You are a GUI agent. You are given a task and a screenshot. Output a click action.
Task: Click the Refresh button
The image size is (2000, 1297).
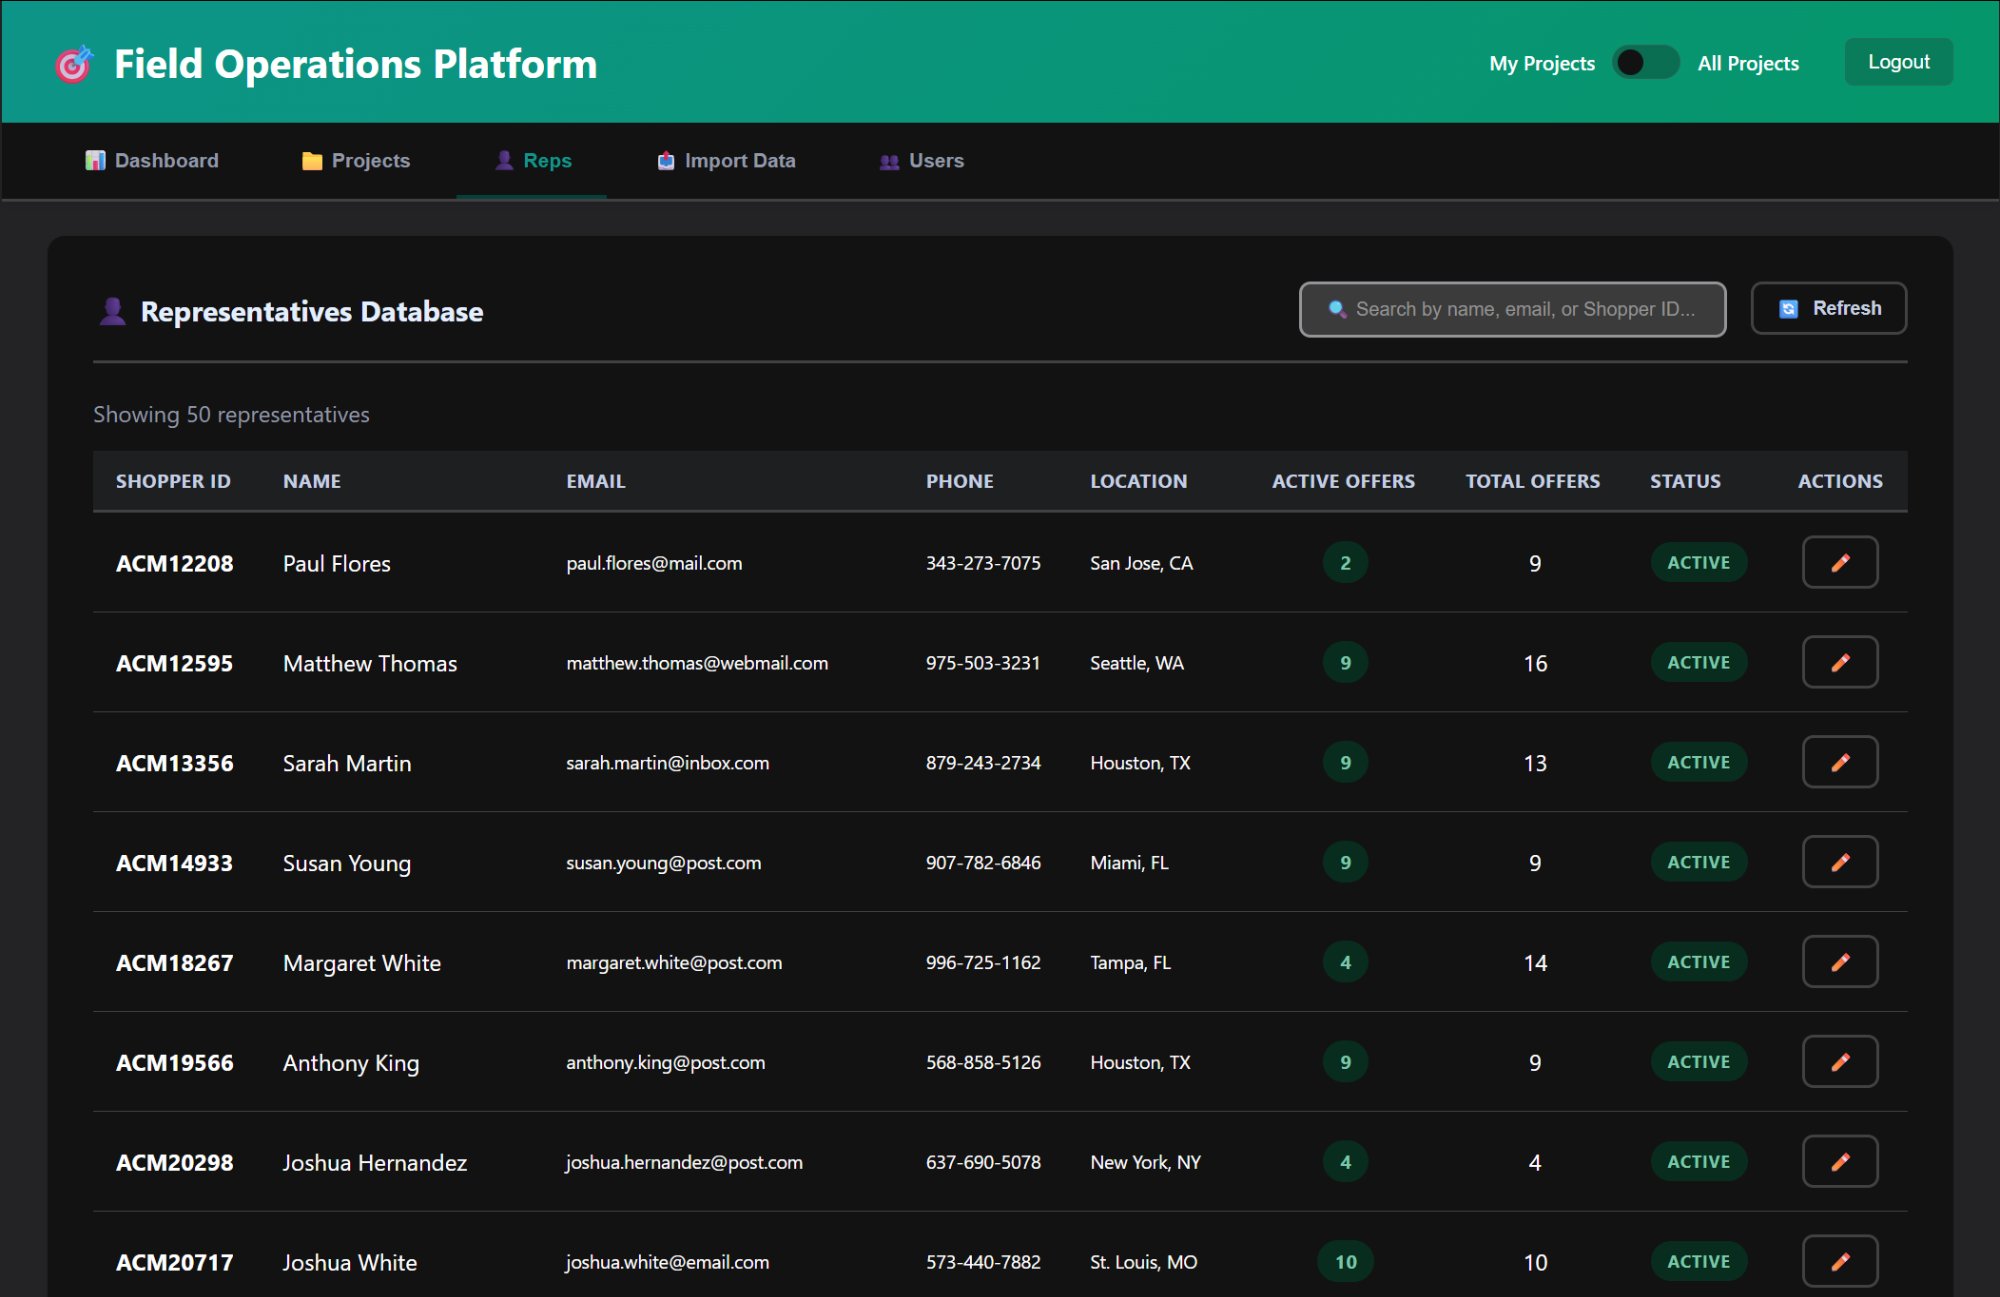point(1829,308)
